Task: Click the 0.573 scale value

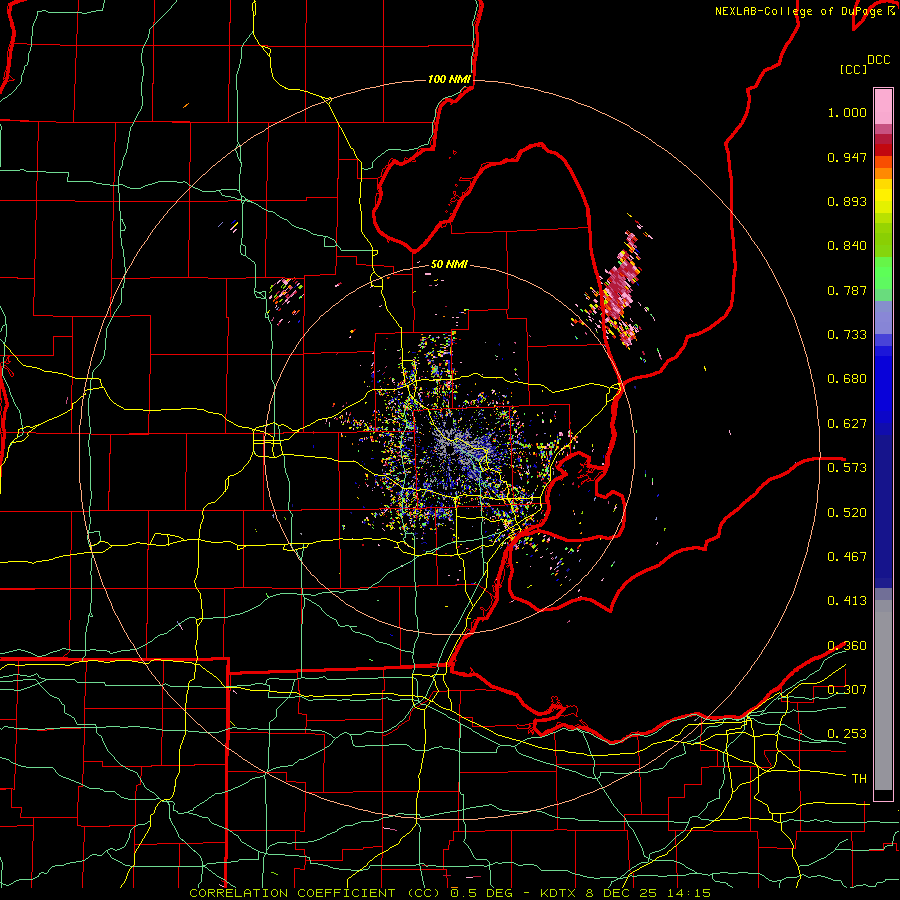Action: click(x=847, y=468)
